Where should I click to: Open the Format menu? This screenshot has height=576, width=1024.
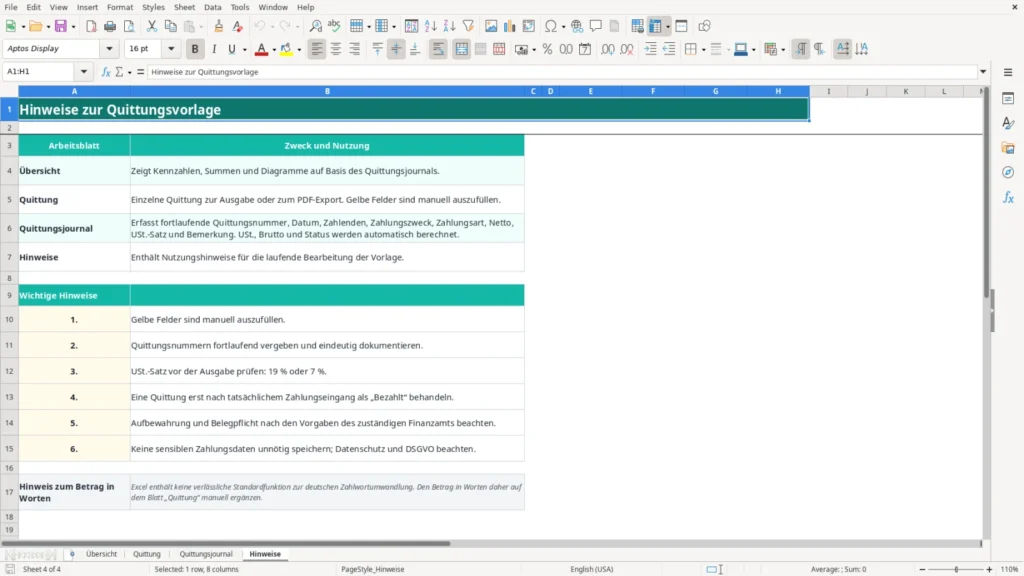point(120,7)
